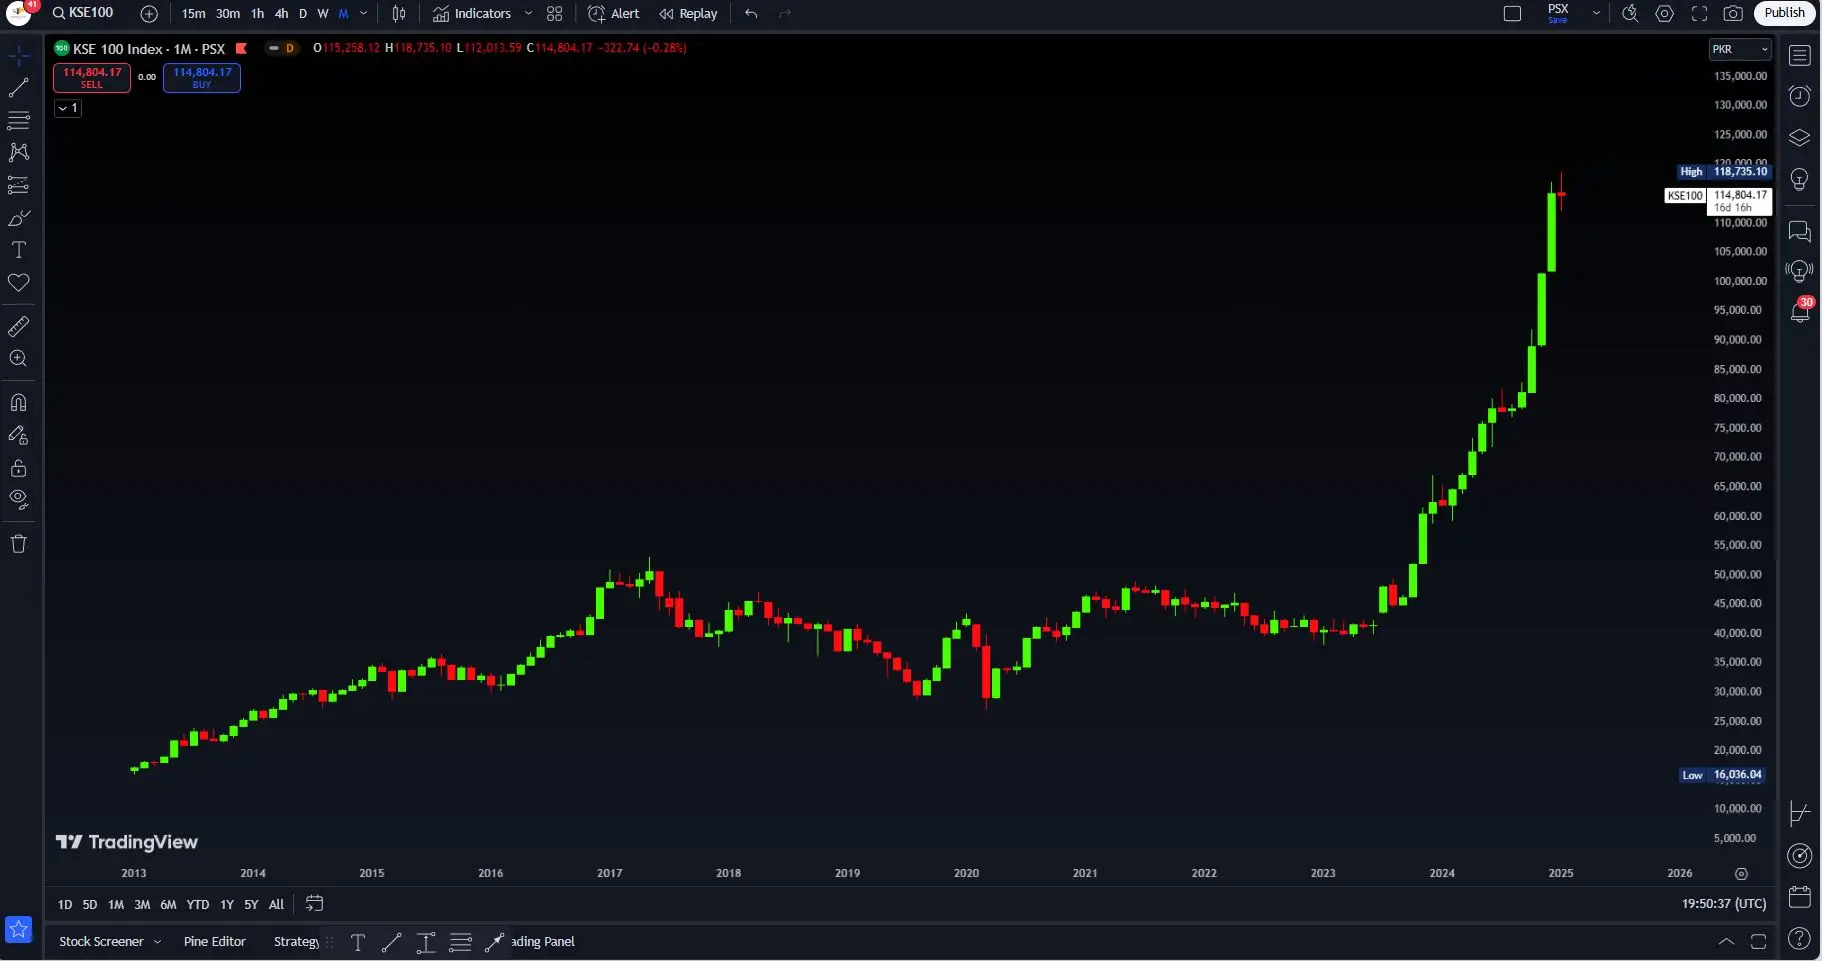Viewport: 1822px width, 961px height.
Task: Open the Alerts bell in right sidebar
Action: click(1799, 312)
